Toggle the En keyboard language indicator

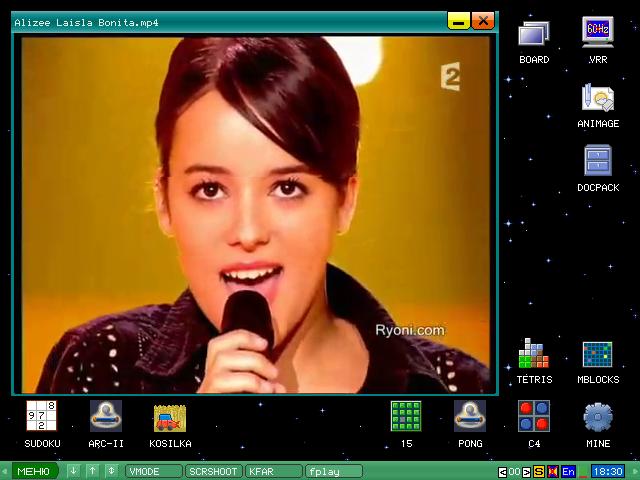click(568, 471)
